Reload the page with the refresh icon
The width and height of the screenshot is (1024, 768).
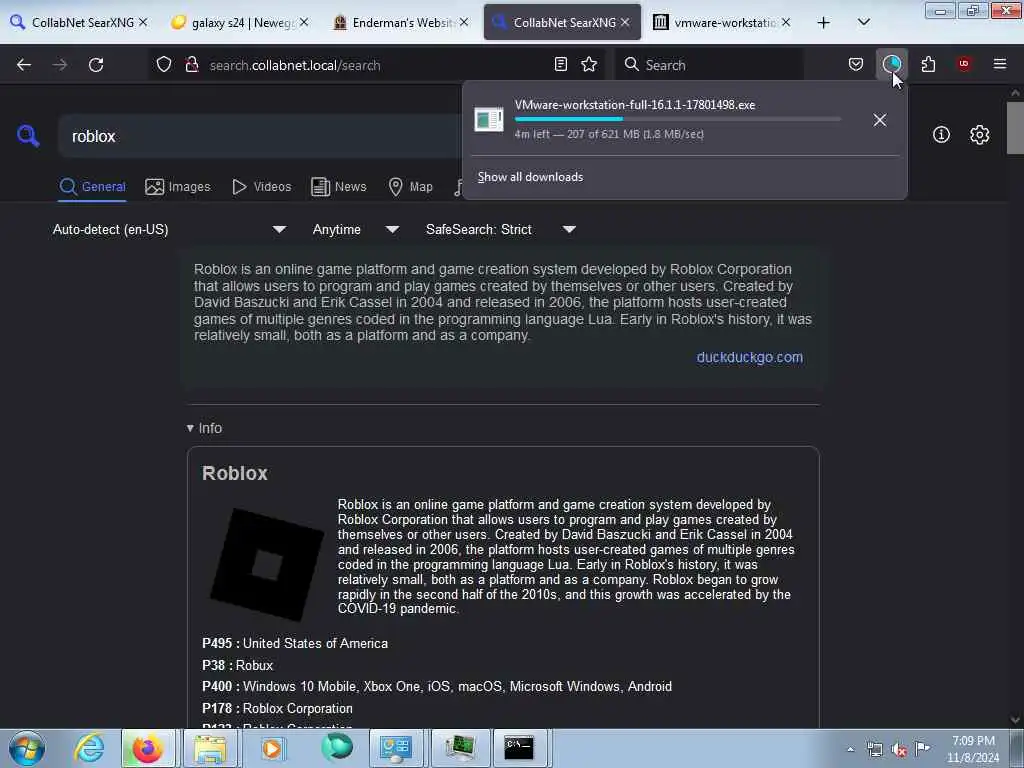96,65
